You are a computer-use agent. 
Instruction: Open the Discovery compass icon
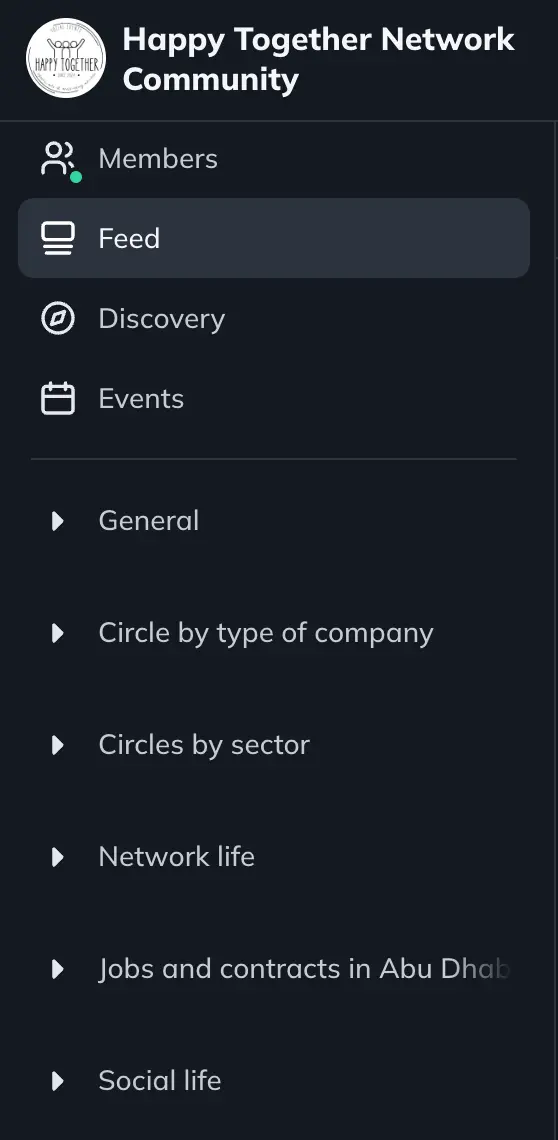point(57,318)
